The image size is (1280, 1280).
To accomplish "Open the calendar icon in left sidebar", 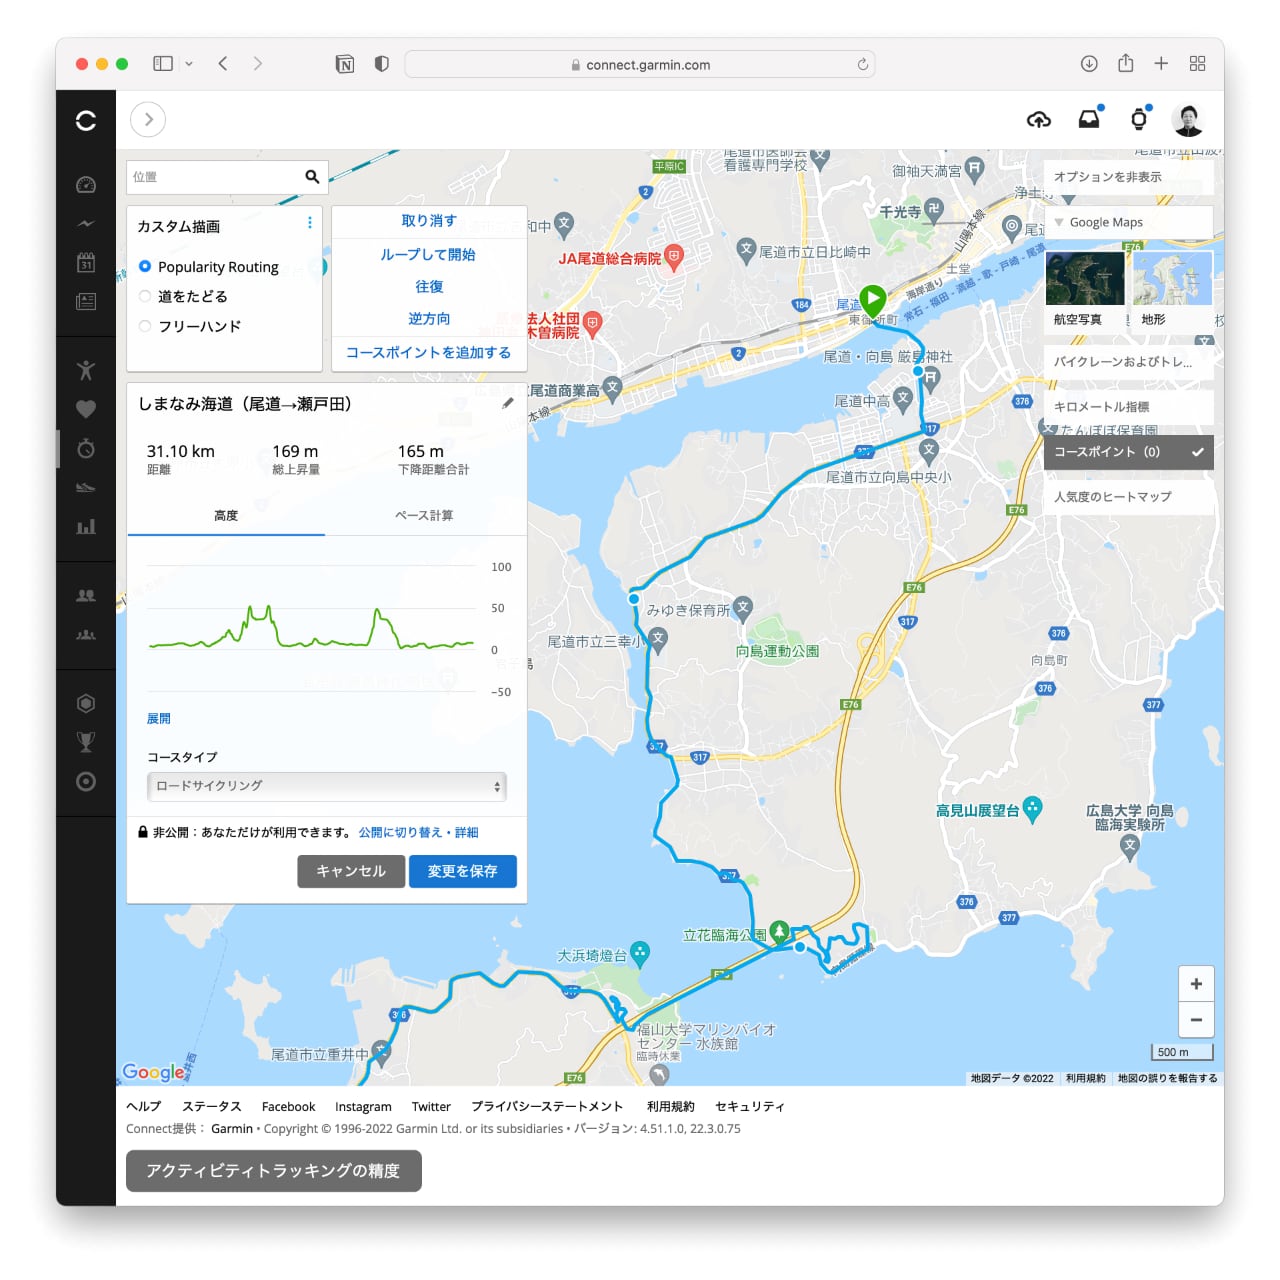I will 86,263.
